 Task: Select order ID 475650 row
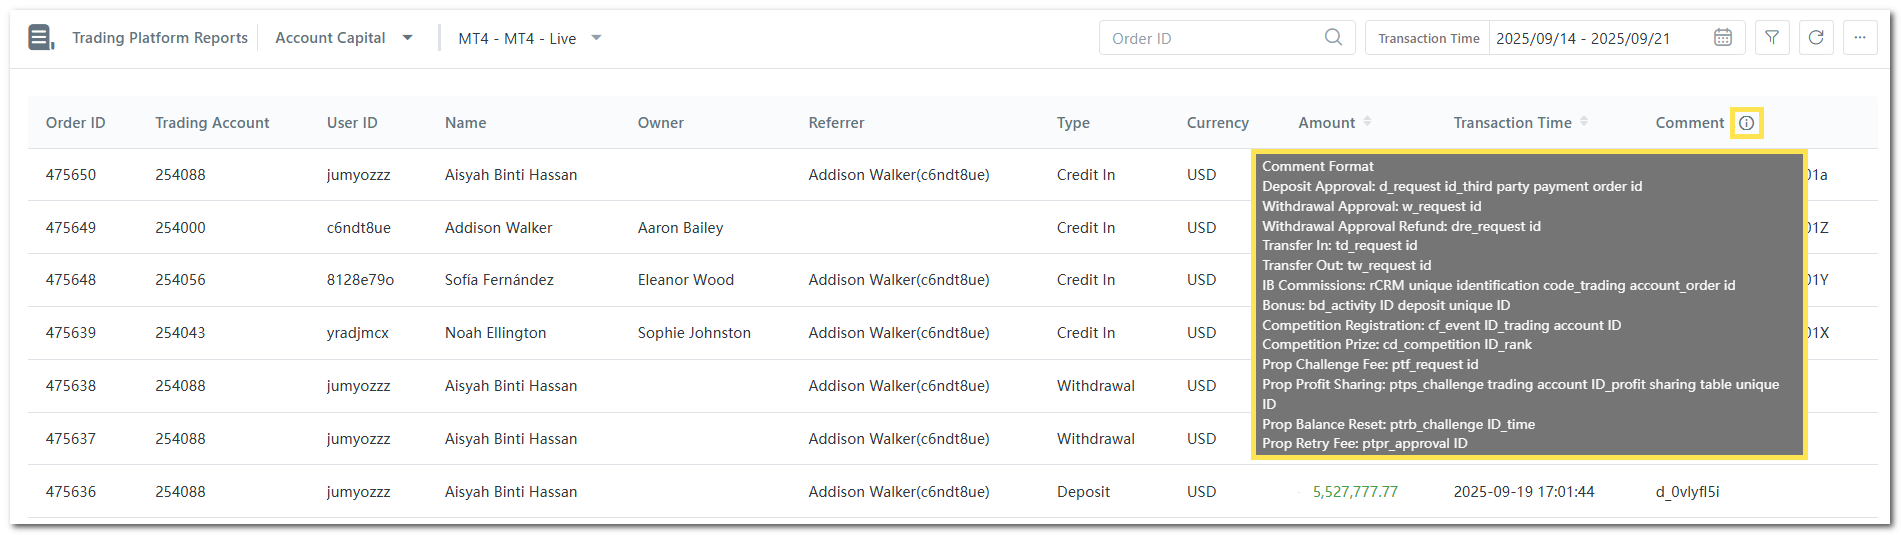coord(71,175)
